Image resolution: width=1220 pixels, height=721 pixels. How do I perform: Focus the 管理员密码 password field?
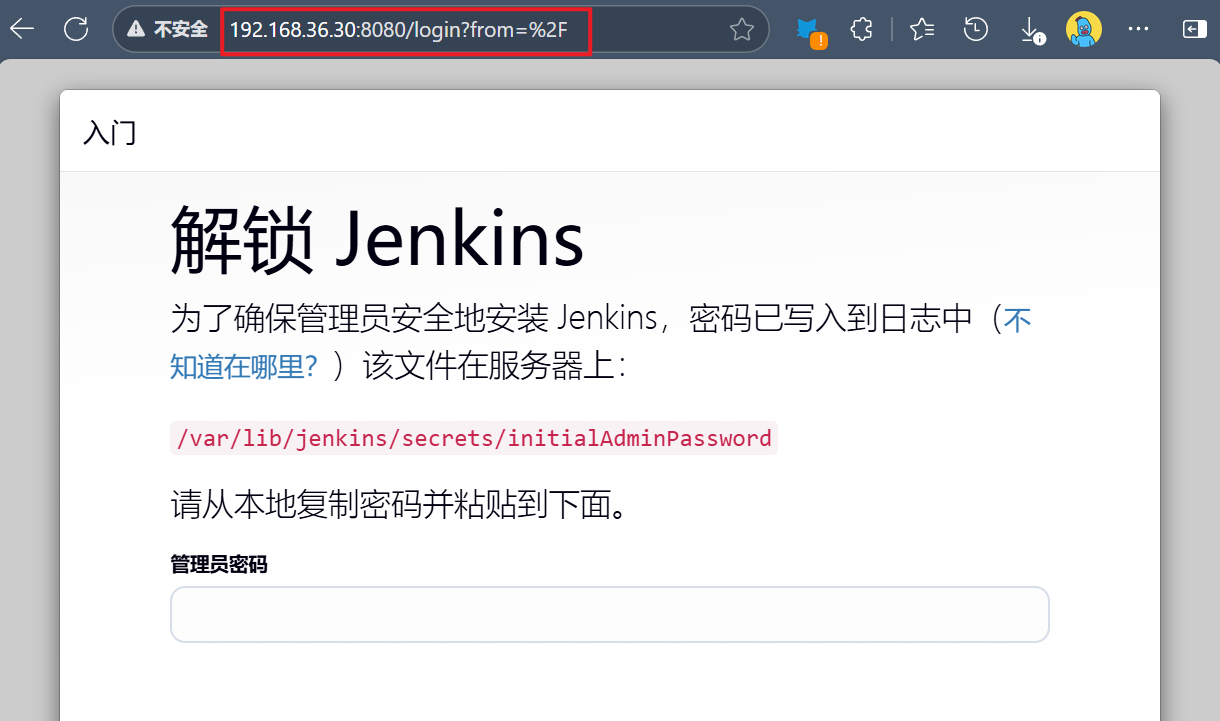(609, 614)
